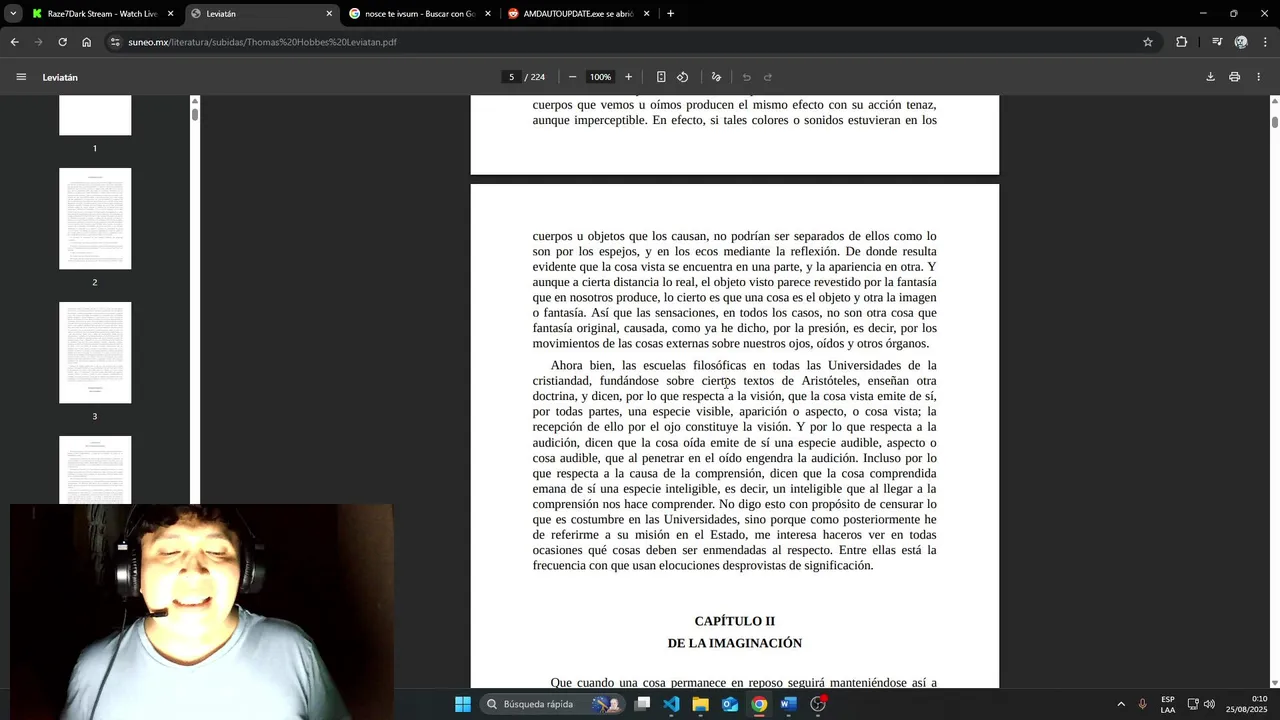Viewport: 1280px width, 720px height.
Task: Open the partially visible page 4 thumbnail
Action: pos(95,470)
